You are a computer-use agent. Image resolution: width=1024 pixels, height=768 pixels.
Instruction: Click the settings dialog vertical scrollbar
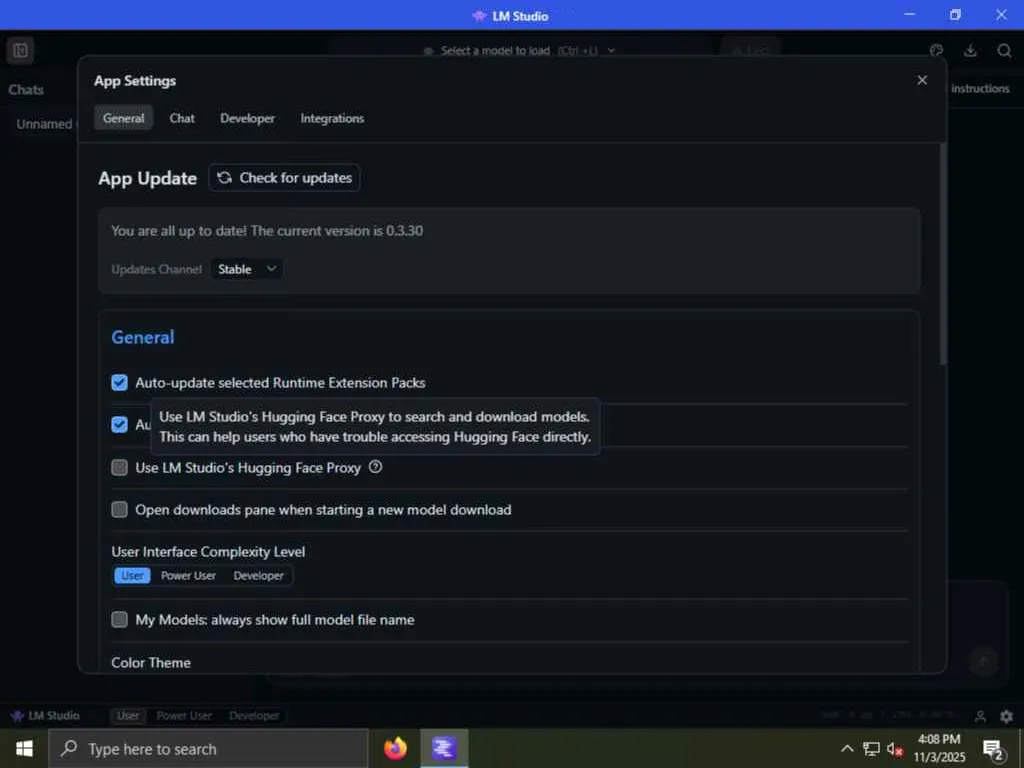click(942, 255)
